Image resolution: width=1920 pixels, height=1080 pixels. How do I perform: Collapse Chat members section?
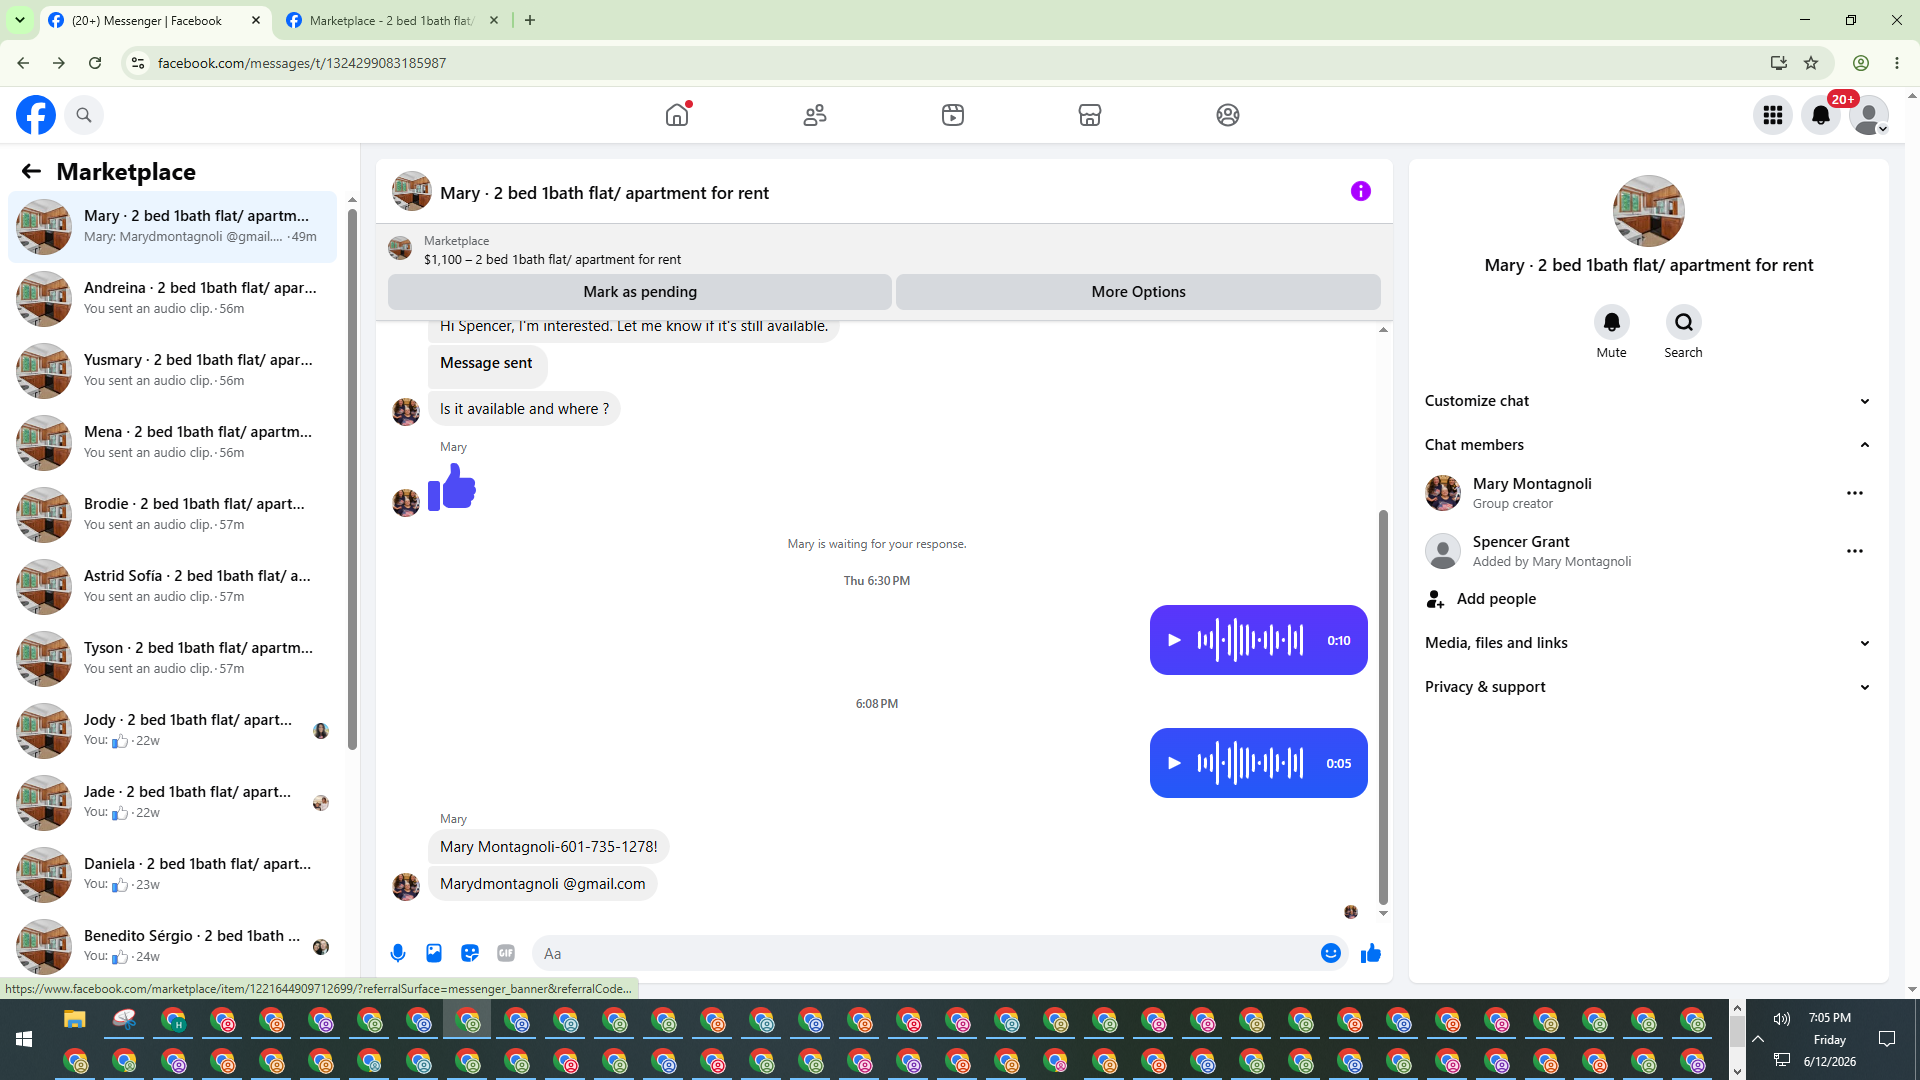click(1649, 445)
